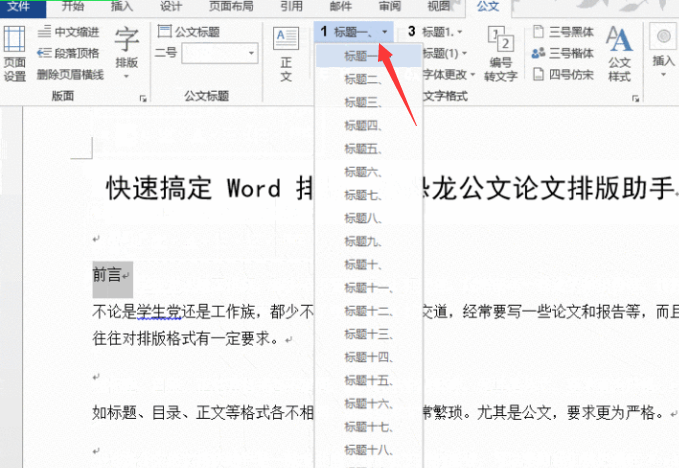Open the 插入 insert dropdown button

663,53
